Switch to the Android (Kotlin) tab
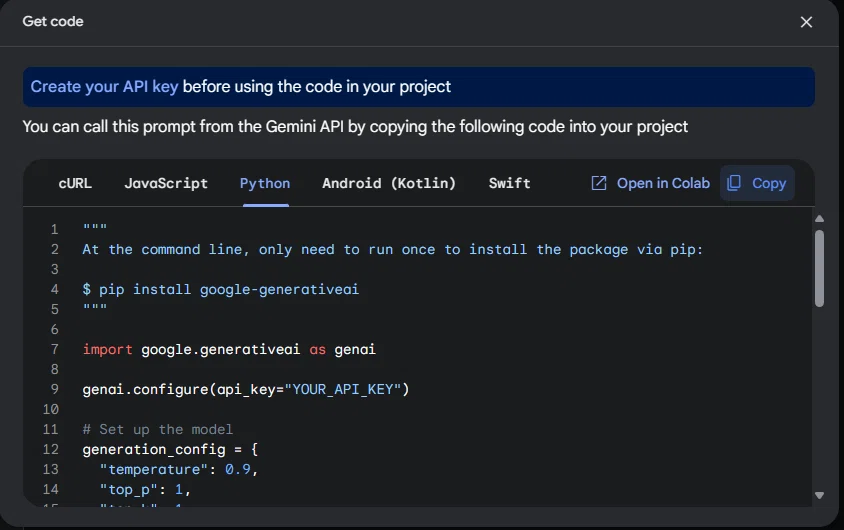This screenshot has height=530, width=844. [389, 183]
